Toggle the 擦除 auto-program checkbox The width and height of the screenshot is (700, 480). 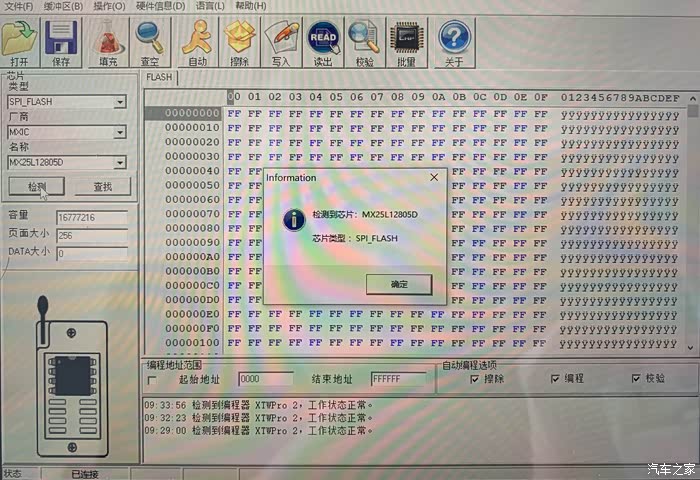[475, 379]
